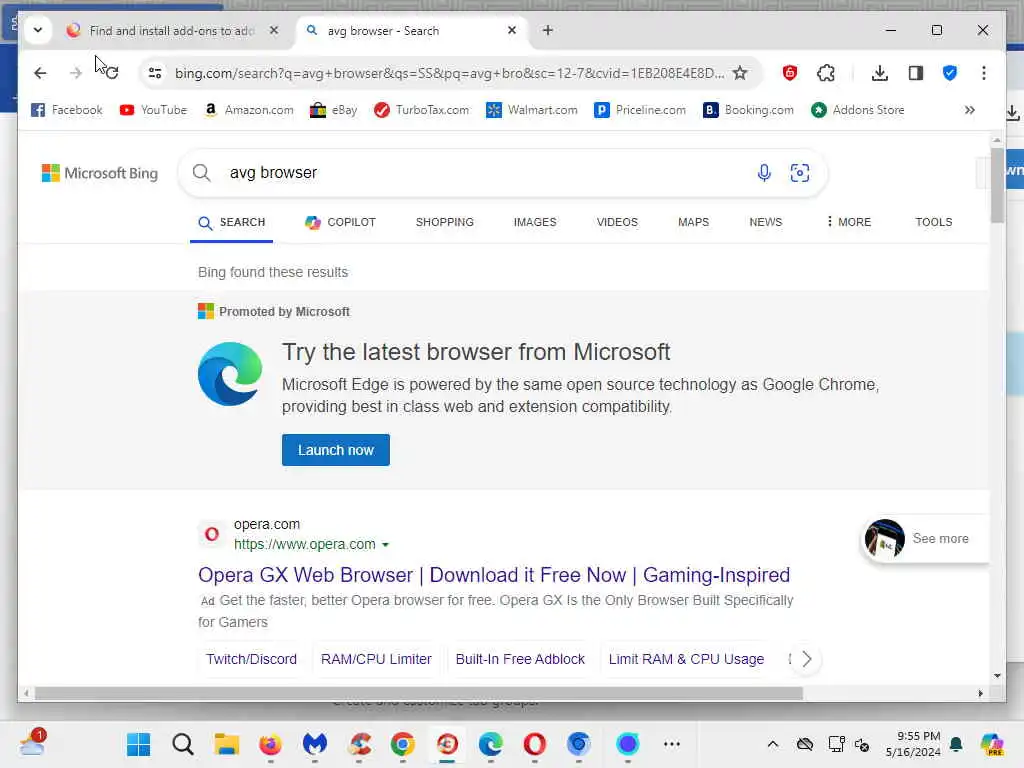1024x768 pixels.
Task: Go back with the browser back arrow
Action: click(x=40, y=73)
